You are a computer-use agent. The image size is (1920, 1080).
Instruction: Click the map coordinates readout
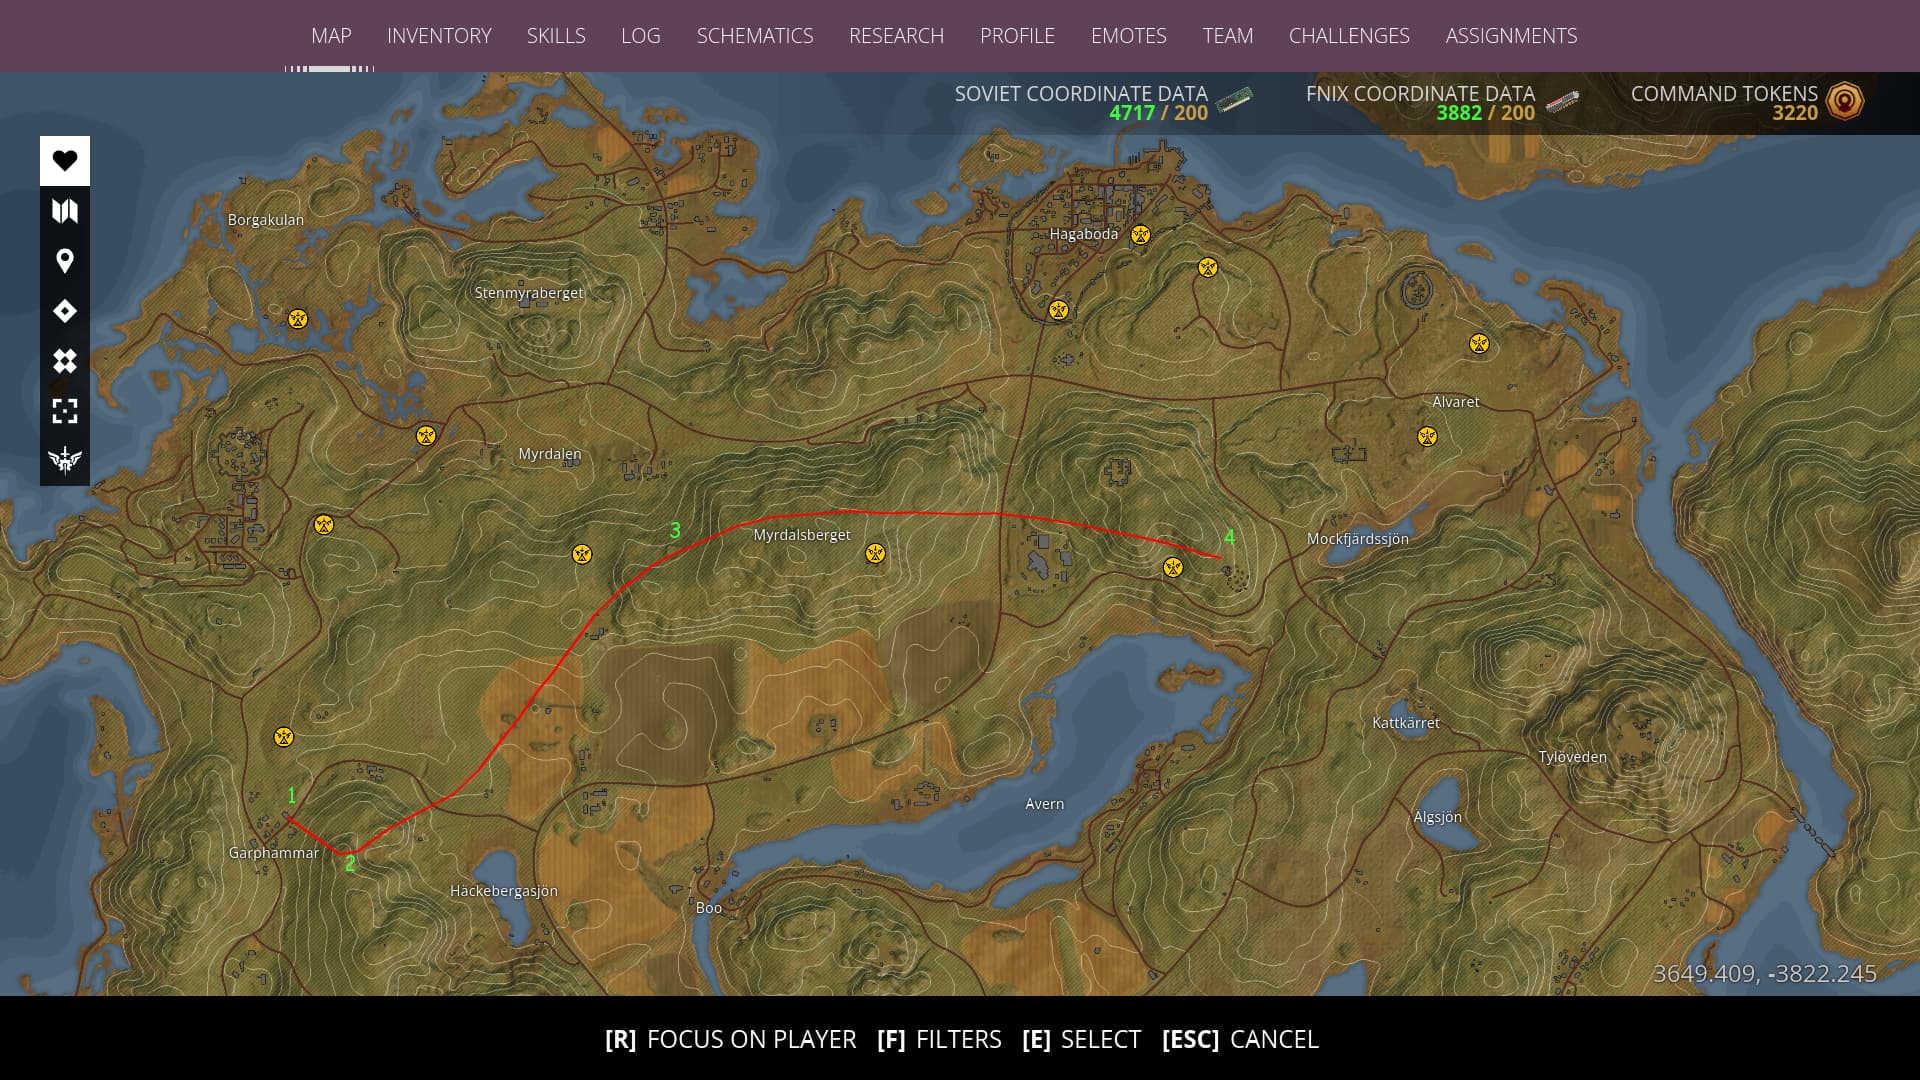pos(1764,974)
